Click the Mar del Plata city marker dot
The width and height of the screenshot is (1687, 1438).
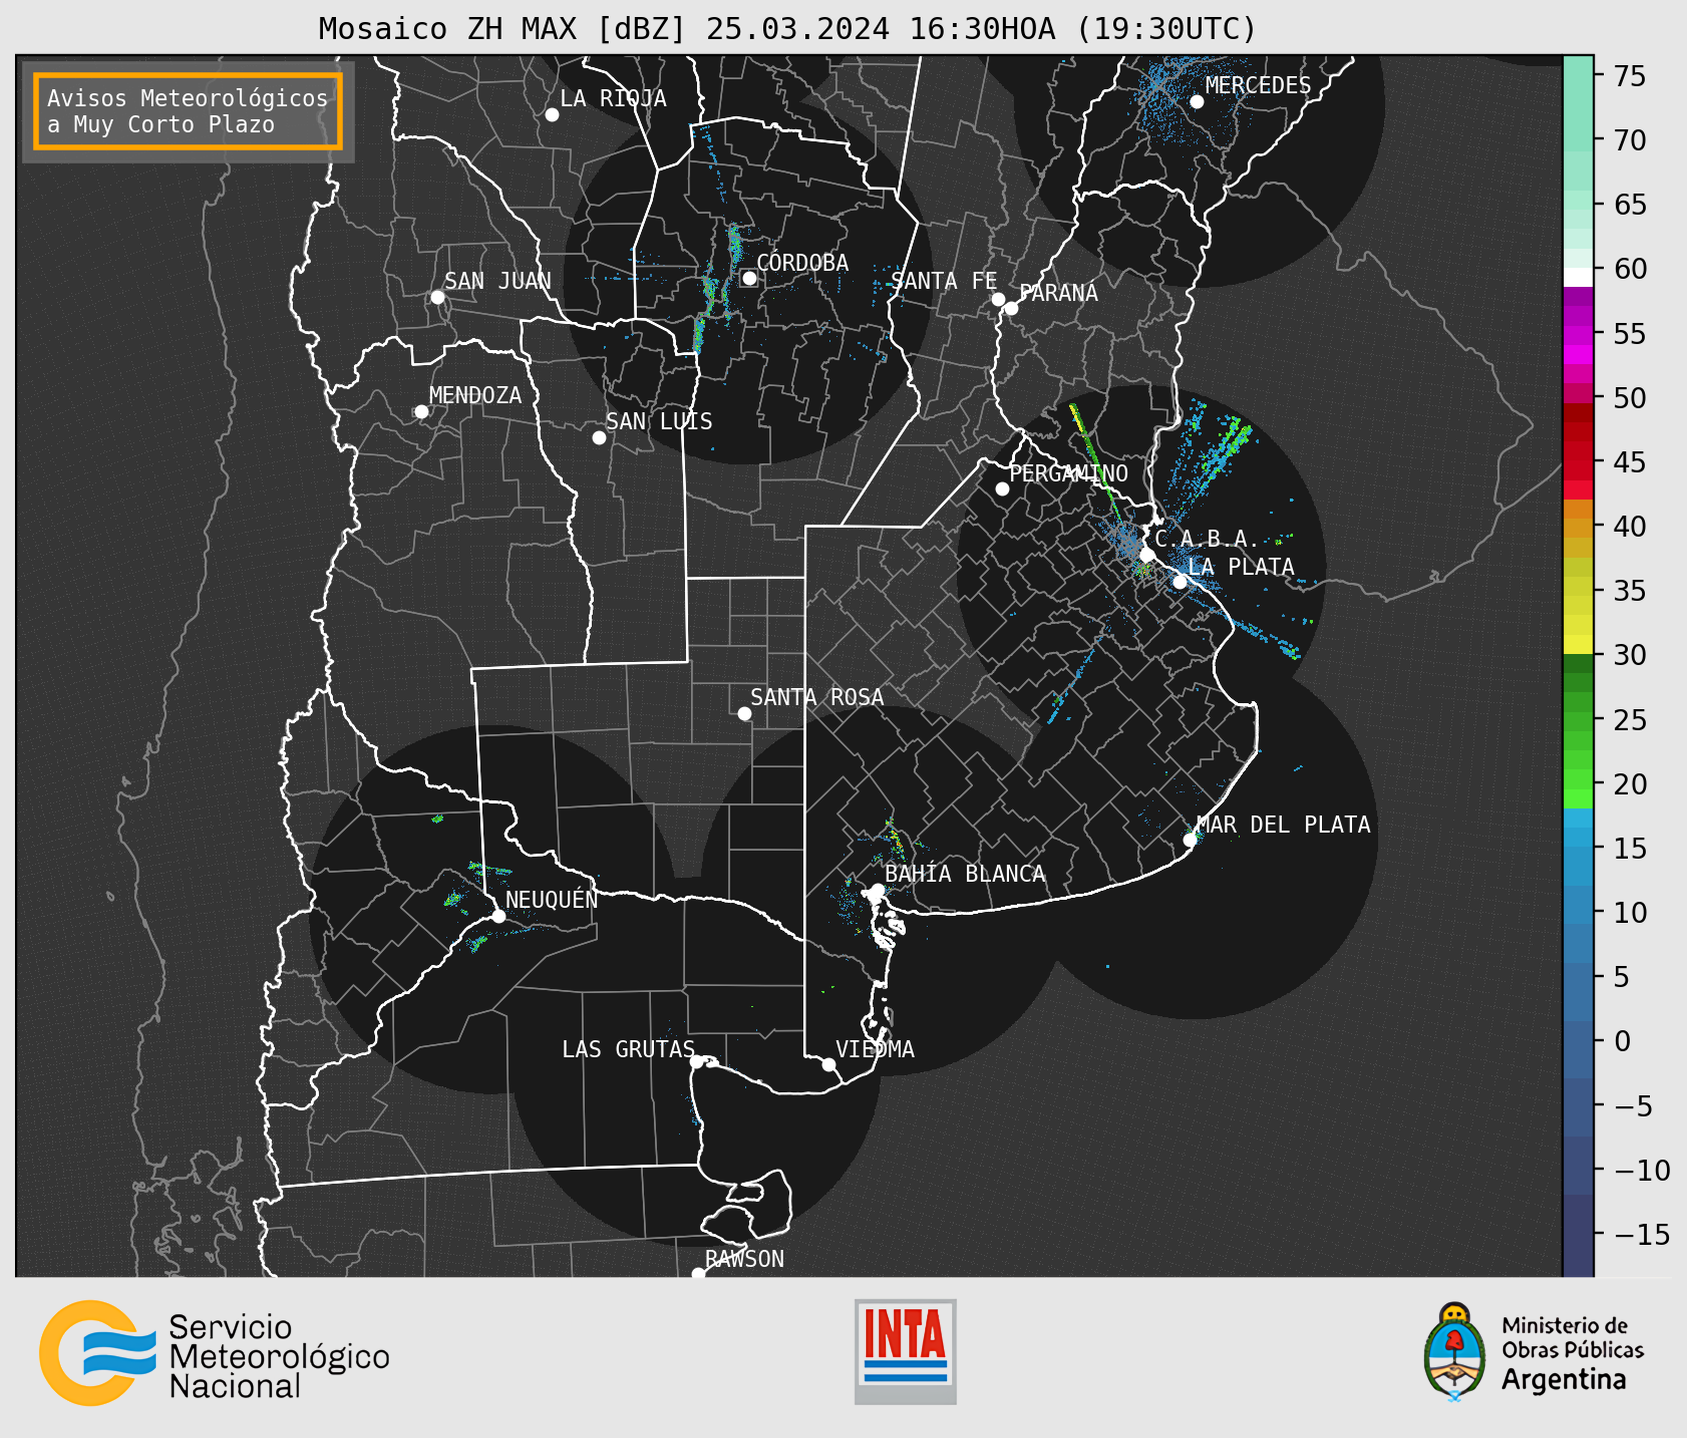(x=1190, y=840)
